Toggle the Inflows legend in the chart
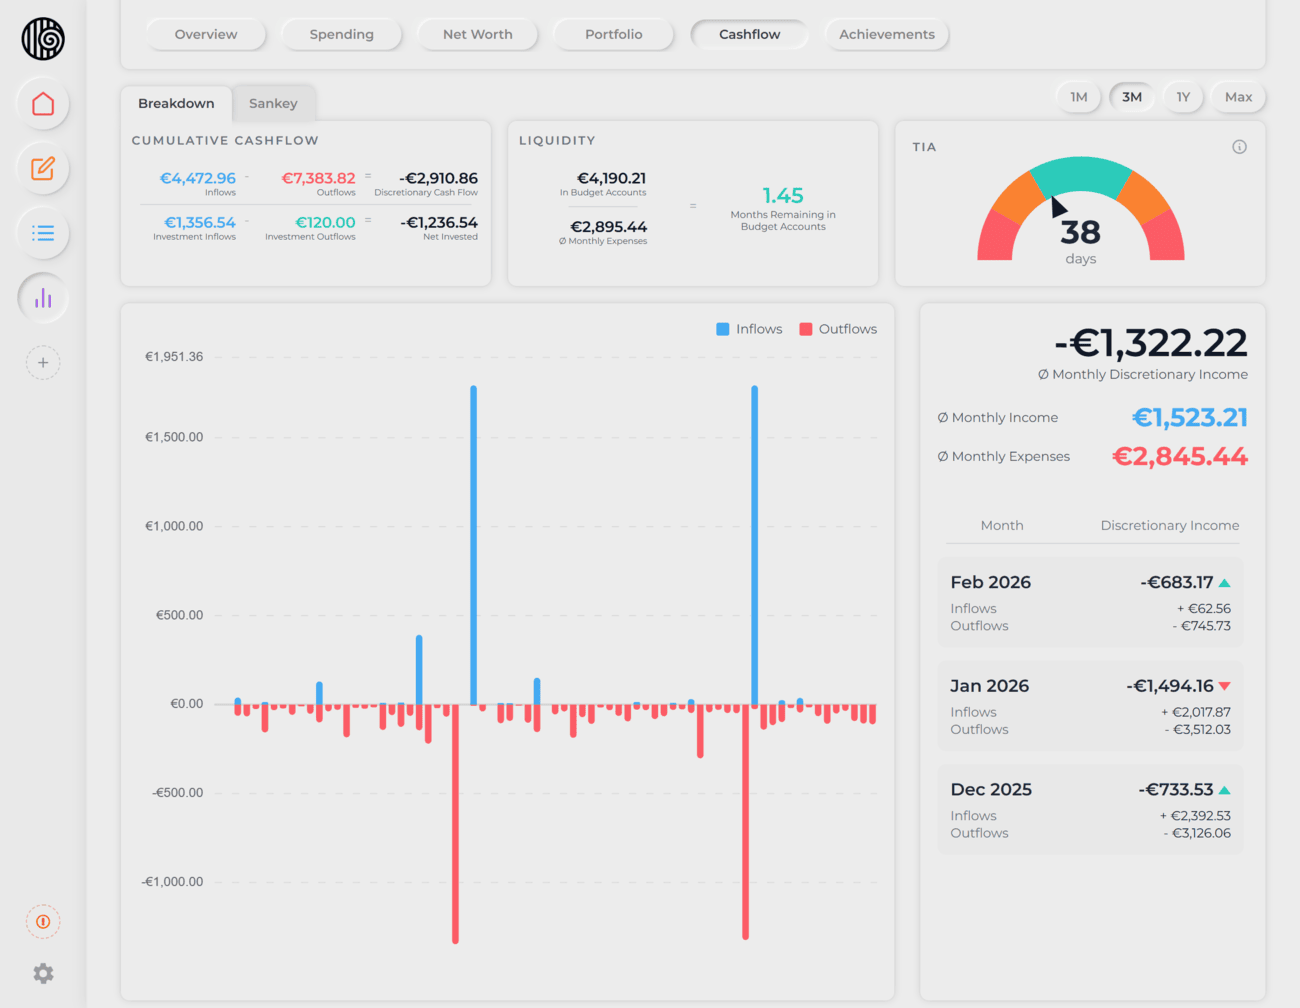Viewport: 1300px width, 1008px height. click(749, 328)
